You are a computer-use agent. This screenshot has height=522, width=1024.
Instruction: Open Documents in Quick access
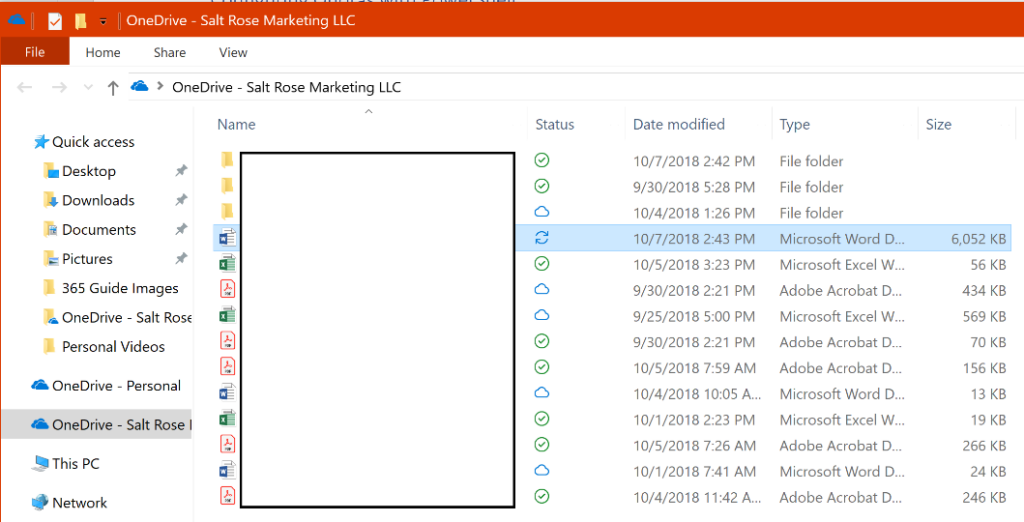(x=89, y=230)
